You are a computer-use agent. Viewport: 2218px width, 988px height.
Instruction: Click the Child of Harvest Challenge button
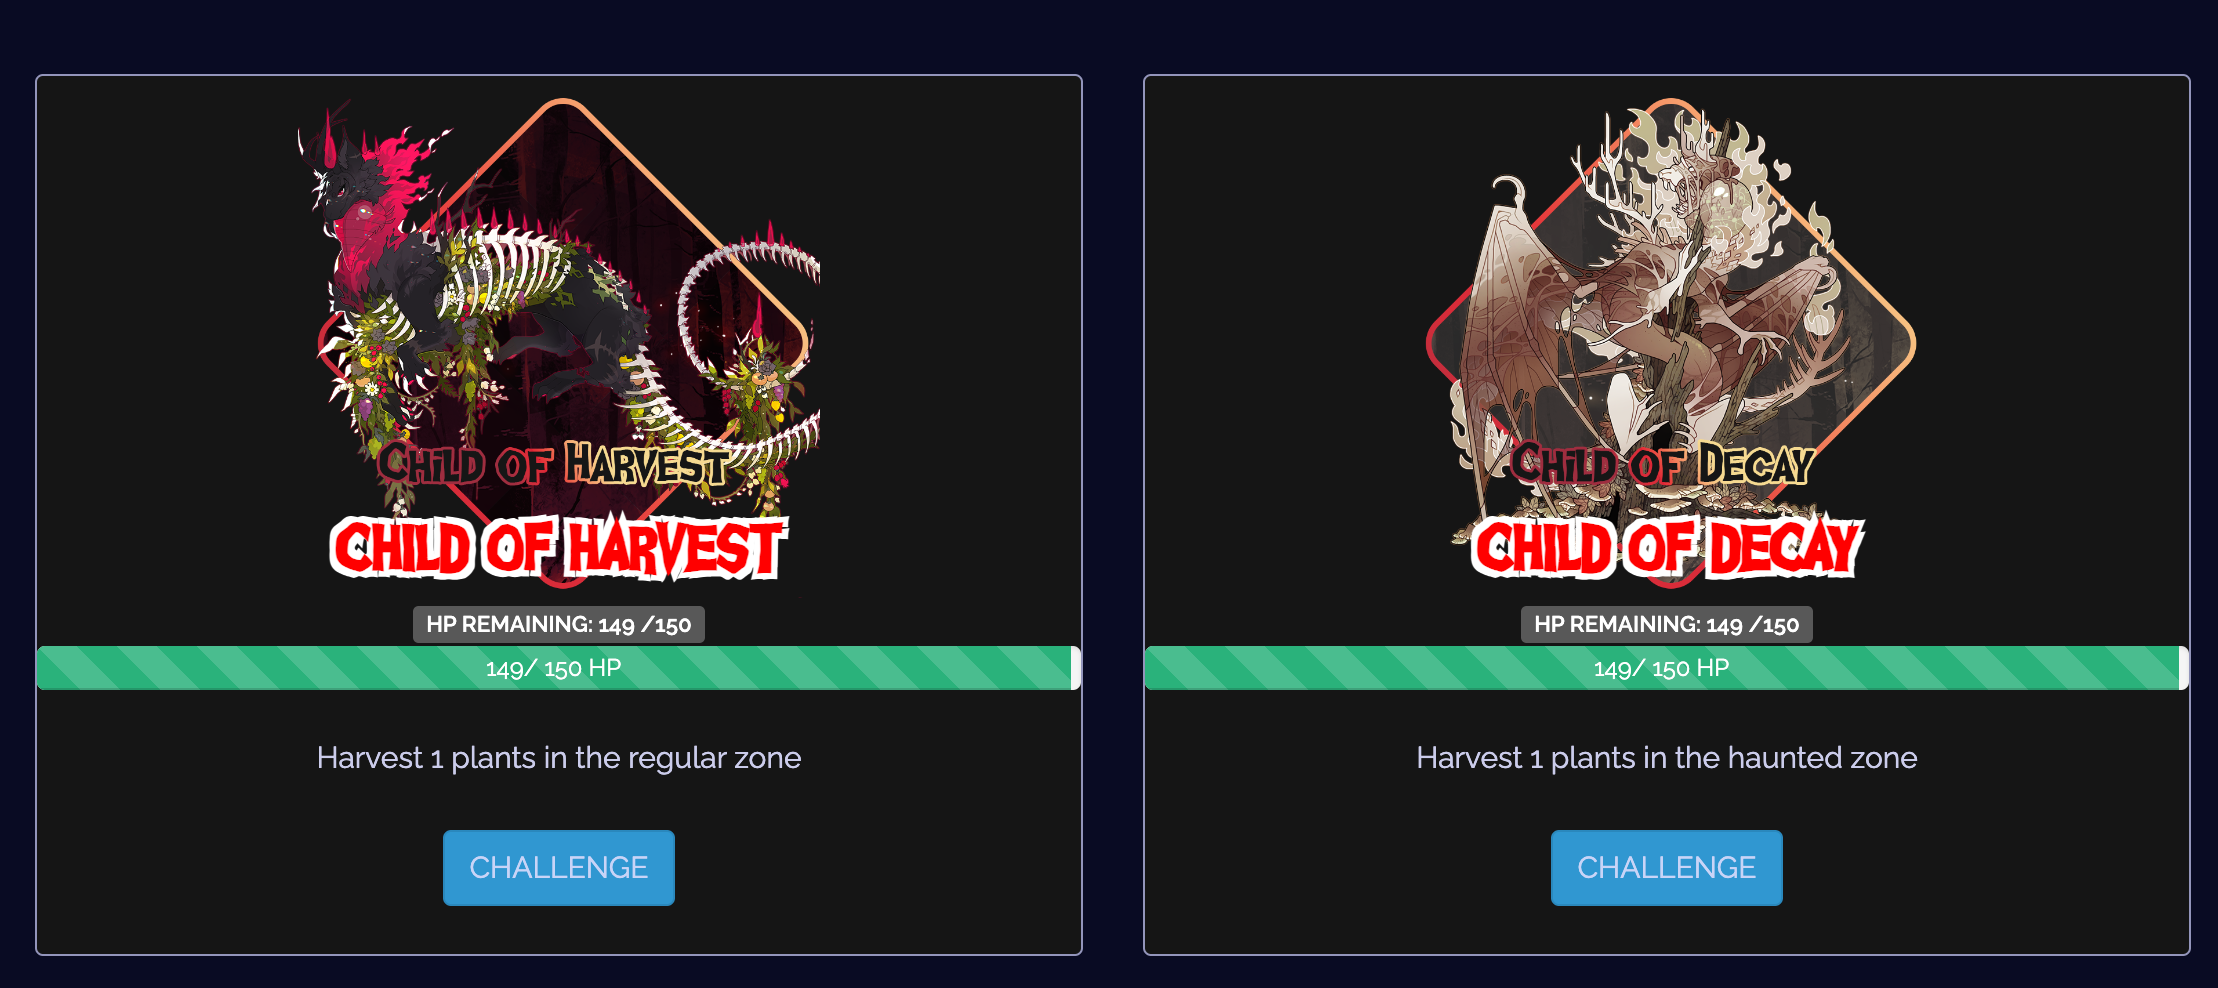(x=558, y=867)
